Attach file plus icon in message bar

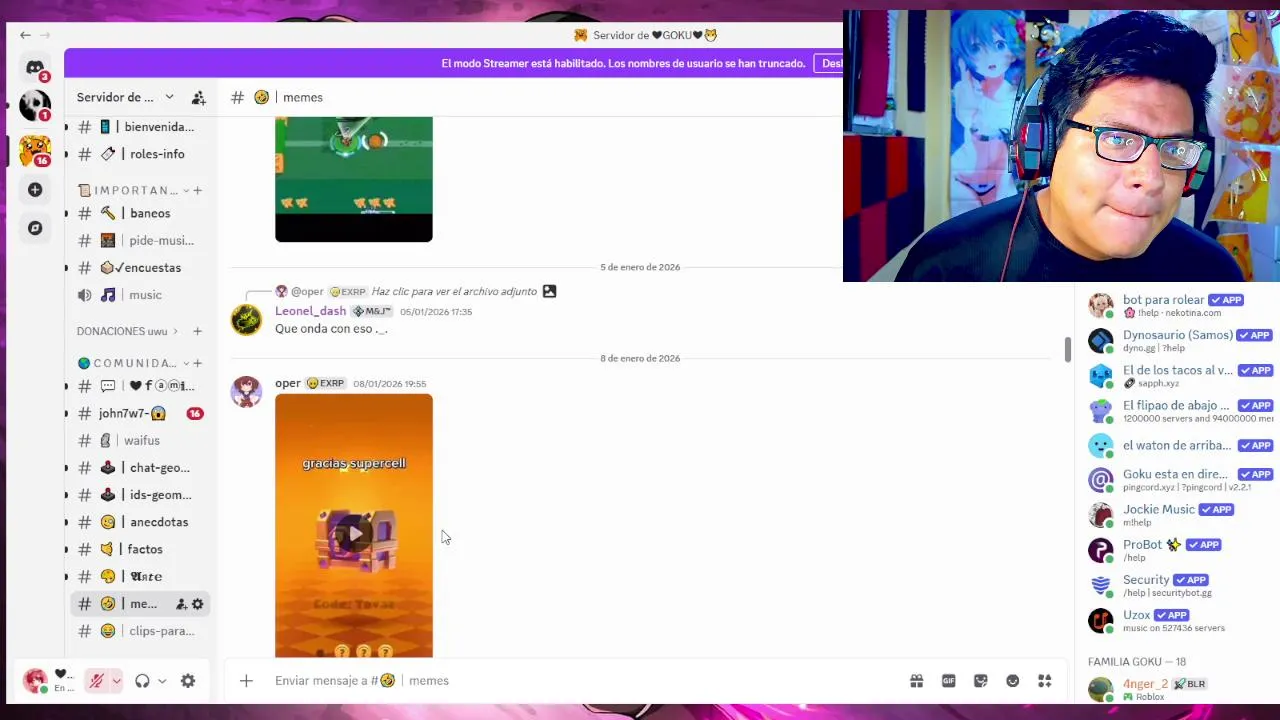tap(246, 681)
